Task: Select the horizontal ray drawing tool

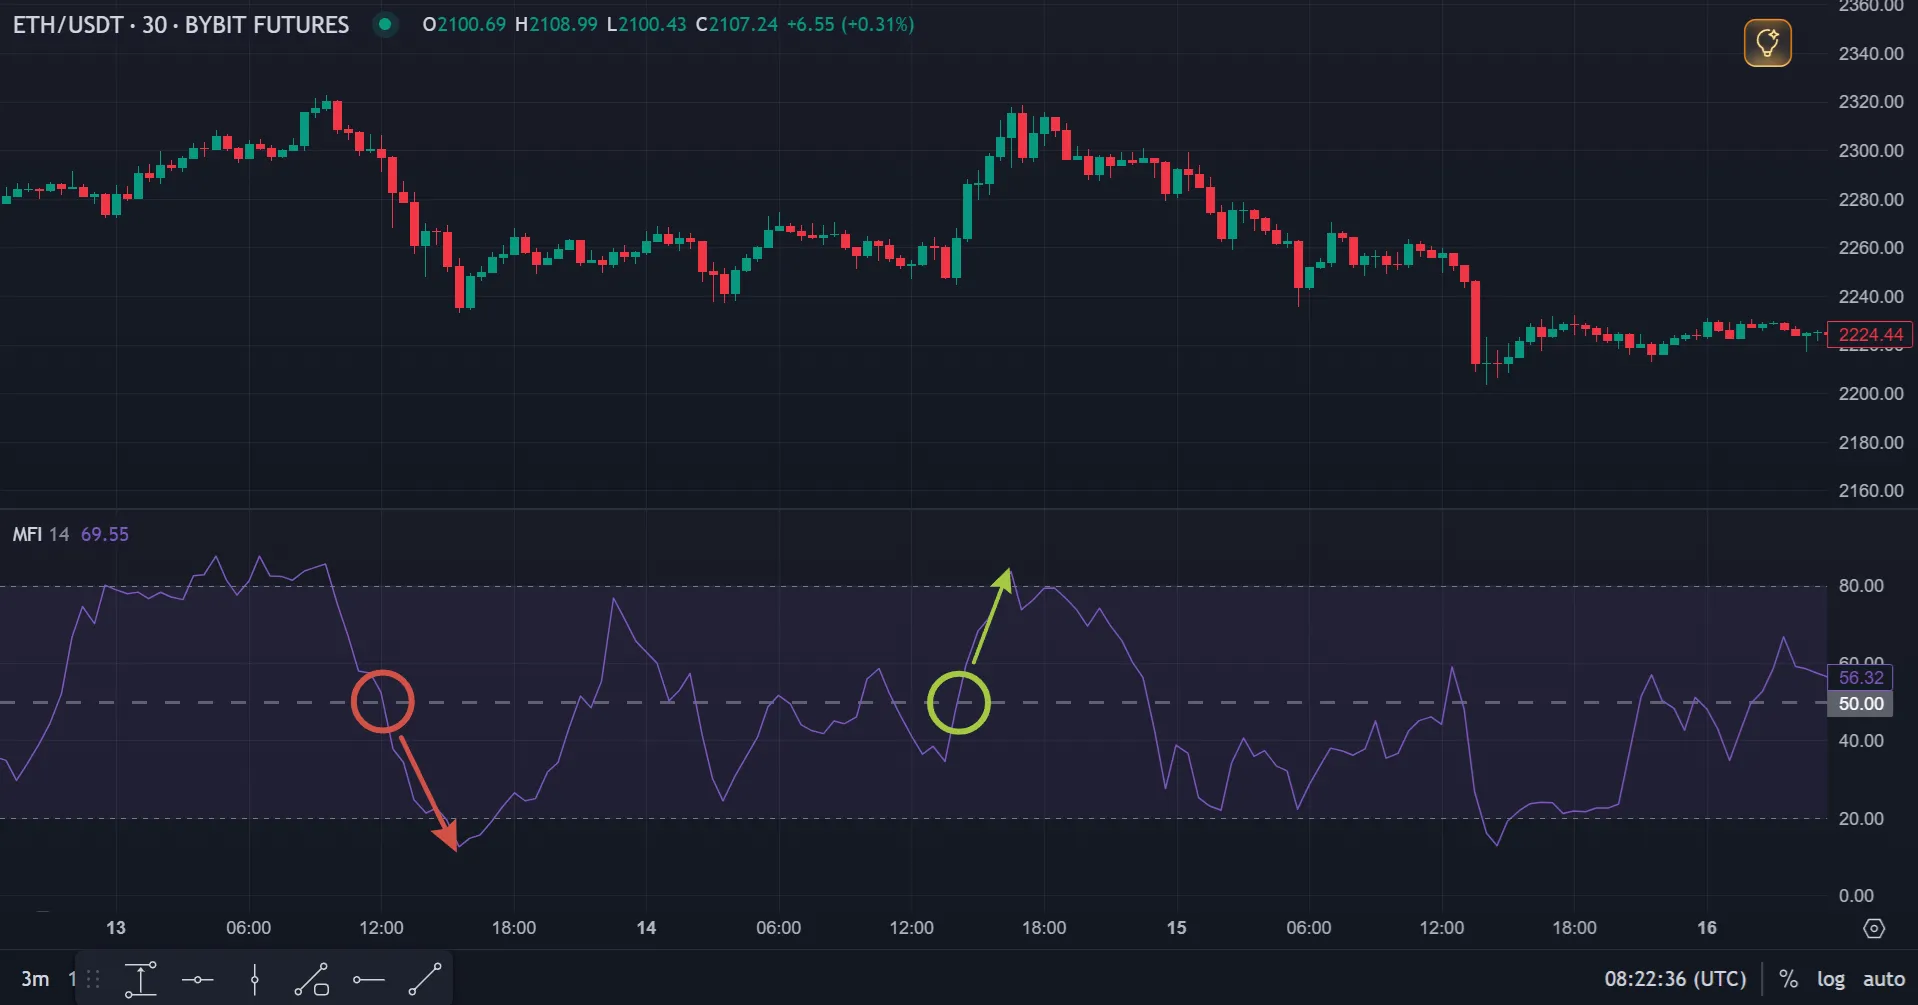Action: [368, 980]
